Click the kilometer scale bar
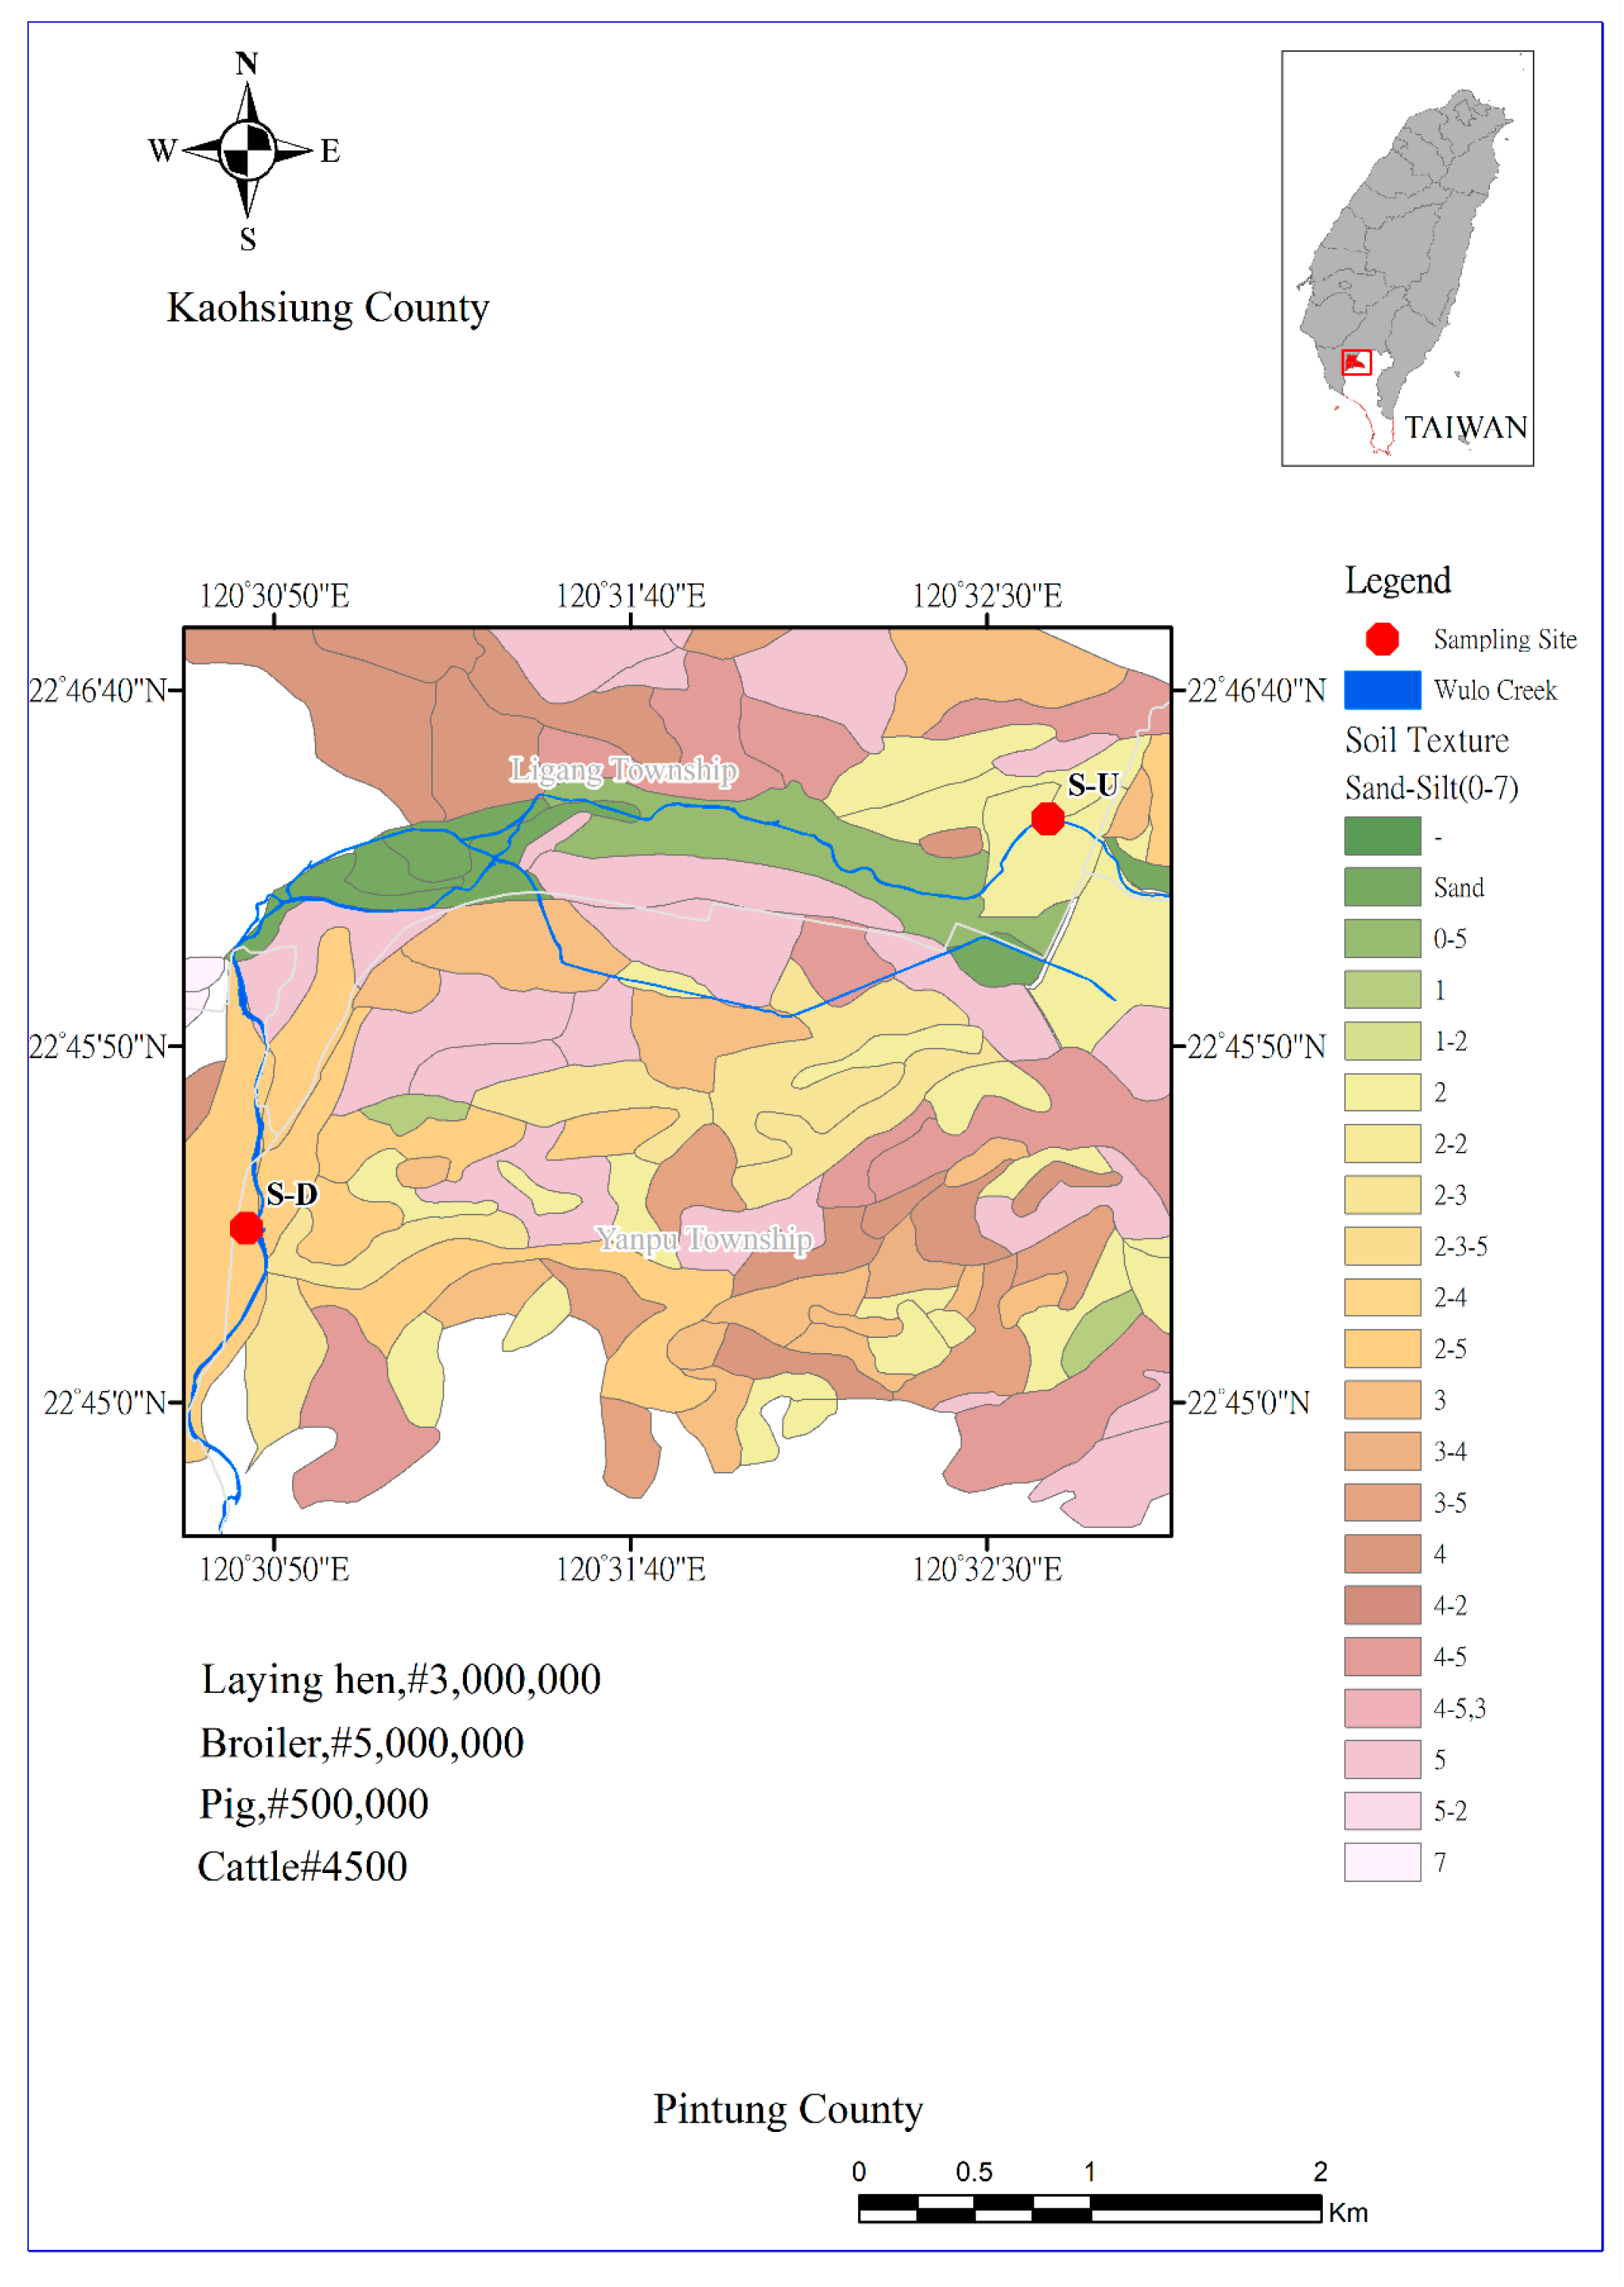Image resolution: width=1624 pixels, height=2287 pixels. click(x=1090, y=2209)
